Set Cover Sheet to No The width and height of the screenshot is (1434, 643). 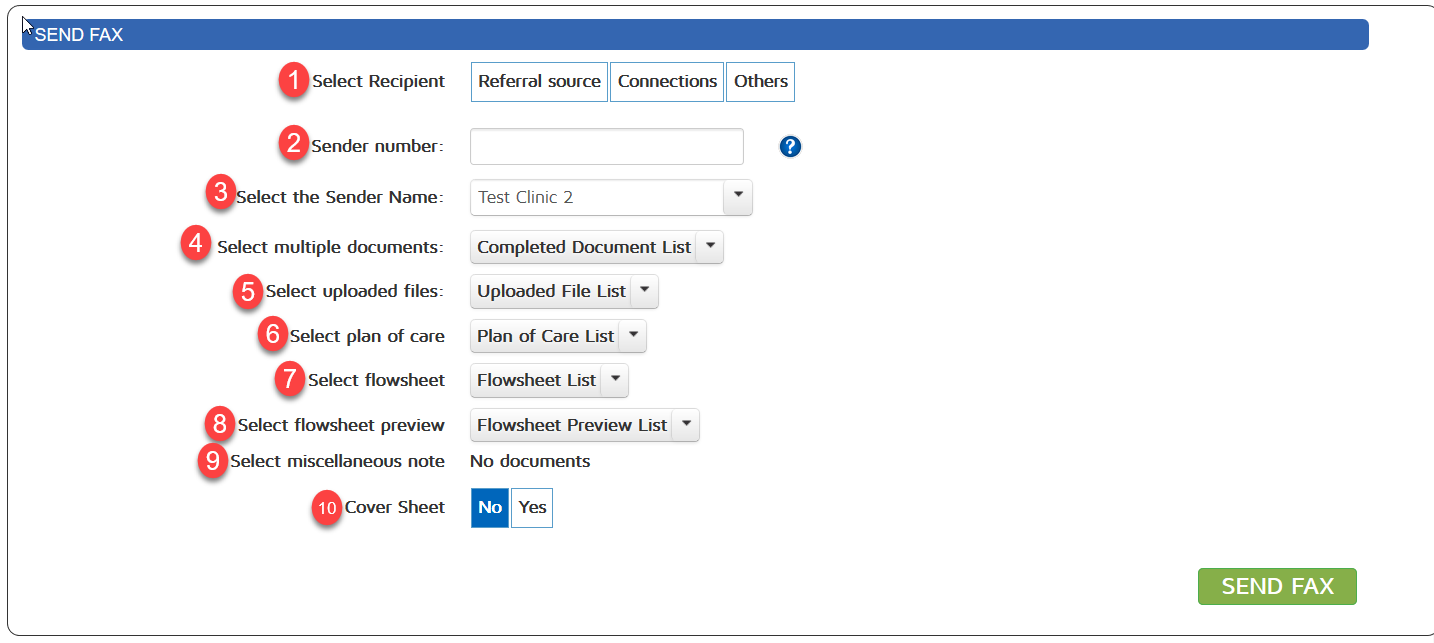point(490,508)
